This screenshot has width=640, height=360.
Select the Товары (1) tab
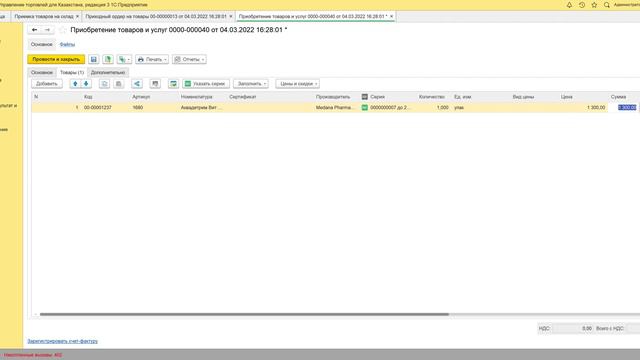click(72, 72)
